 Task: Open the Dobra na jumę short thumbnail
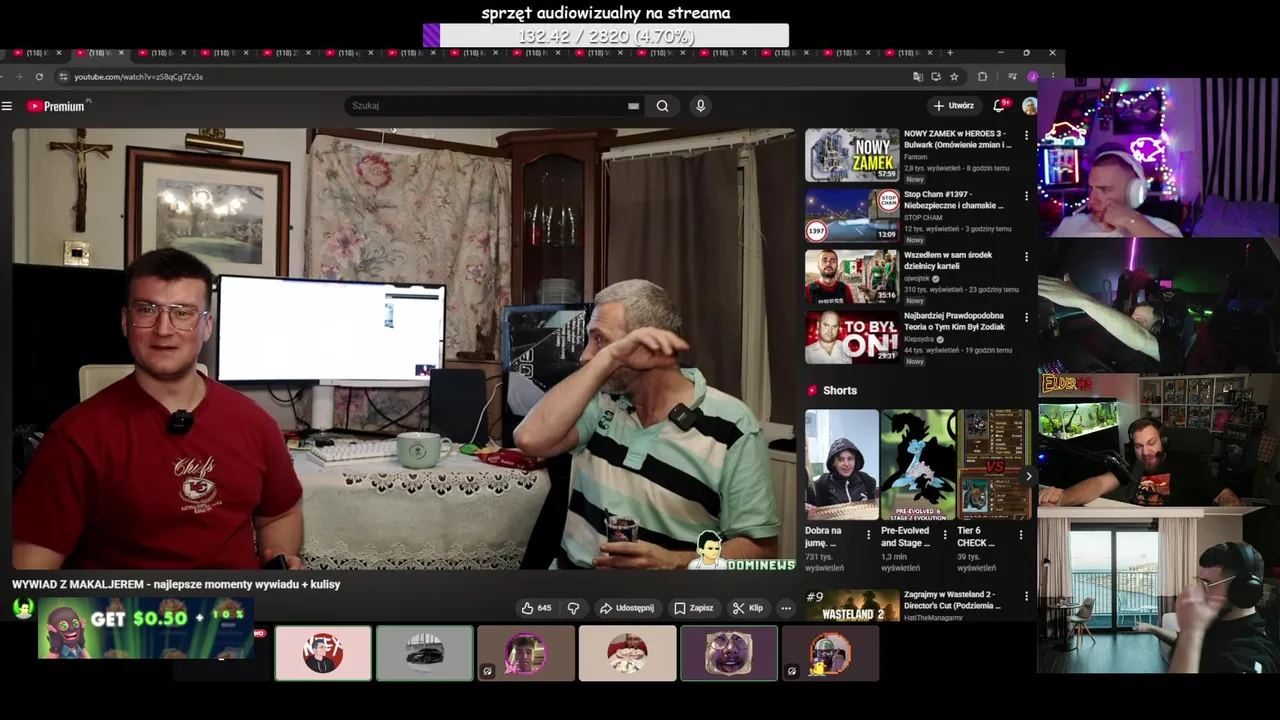click(x=842, y=464)
